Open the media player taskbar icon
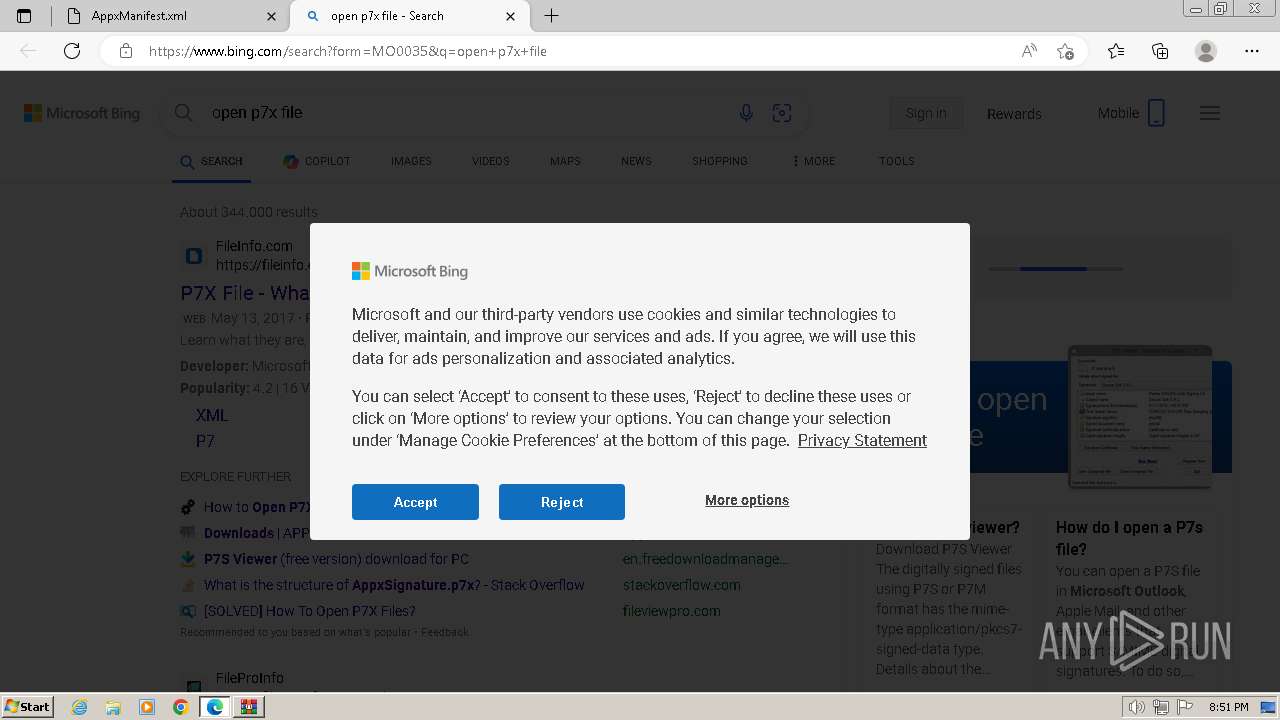 (147, 707)
